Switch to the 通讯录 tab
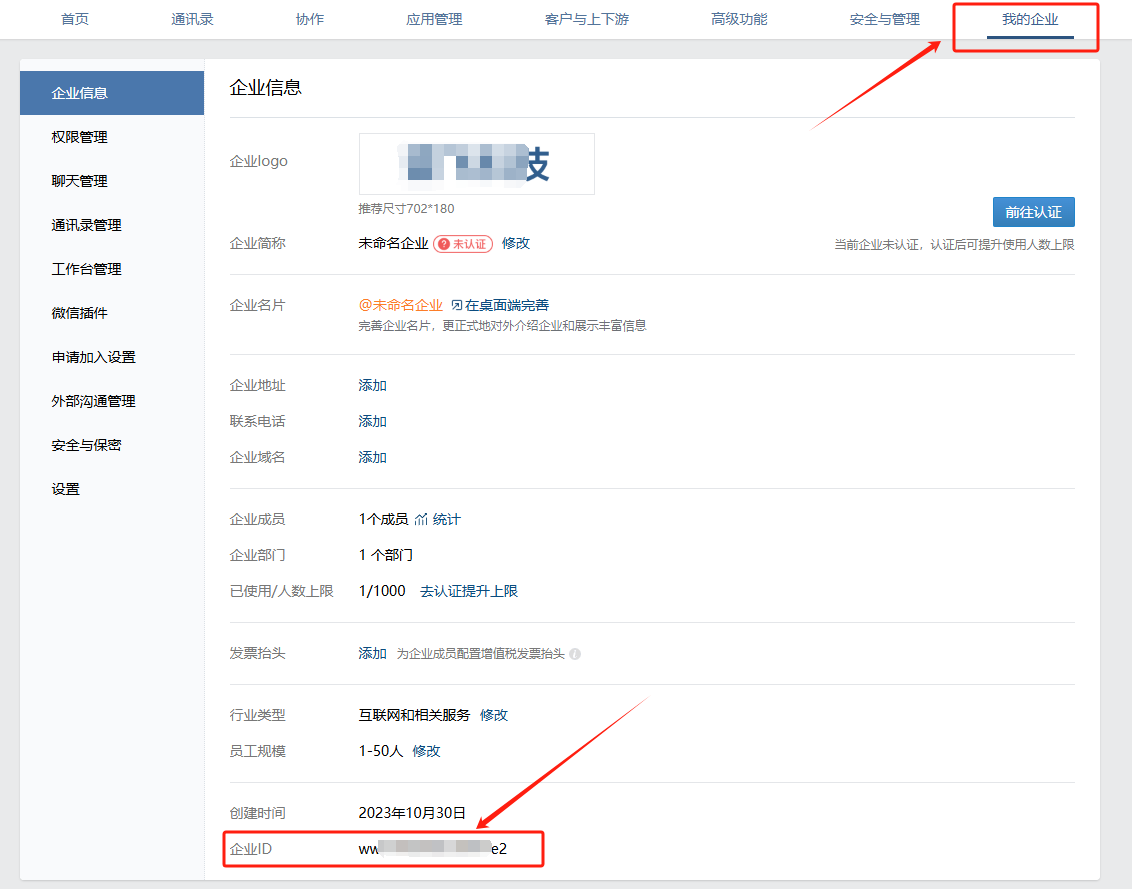Image resolution: width=1132 pixels, height=889 pixels. tap(192, 19)
